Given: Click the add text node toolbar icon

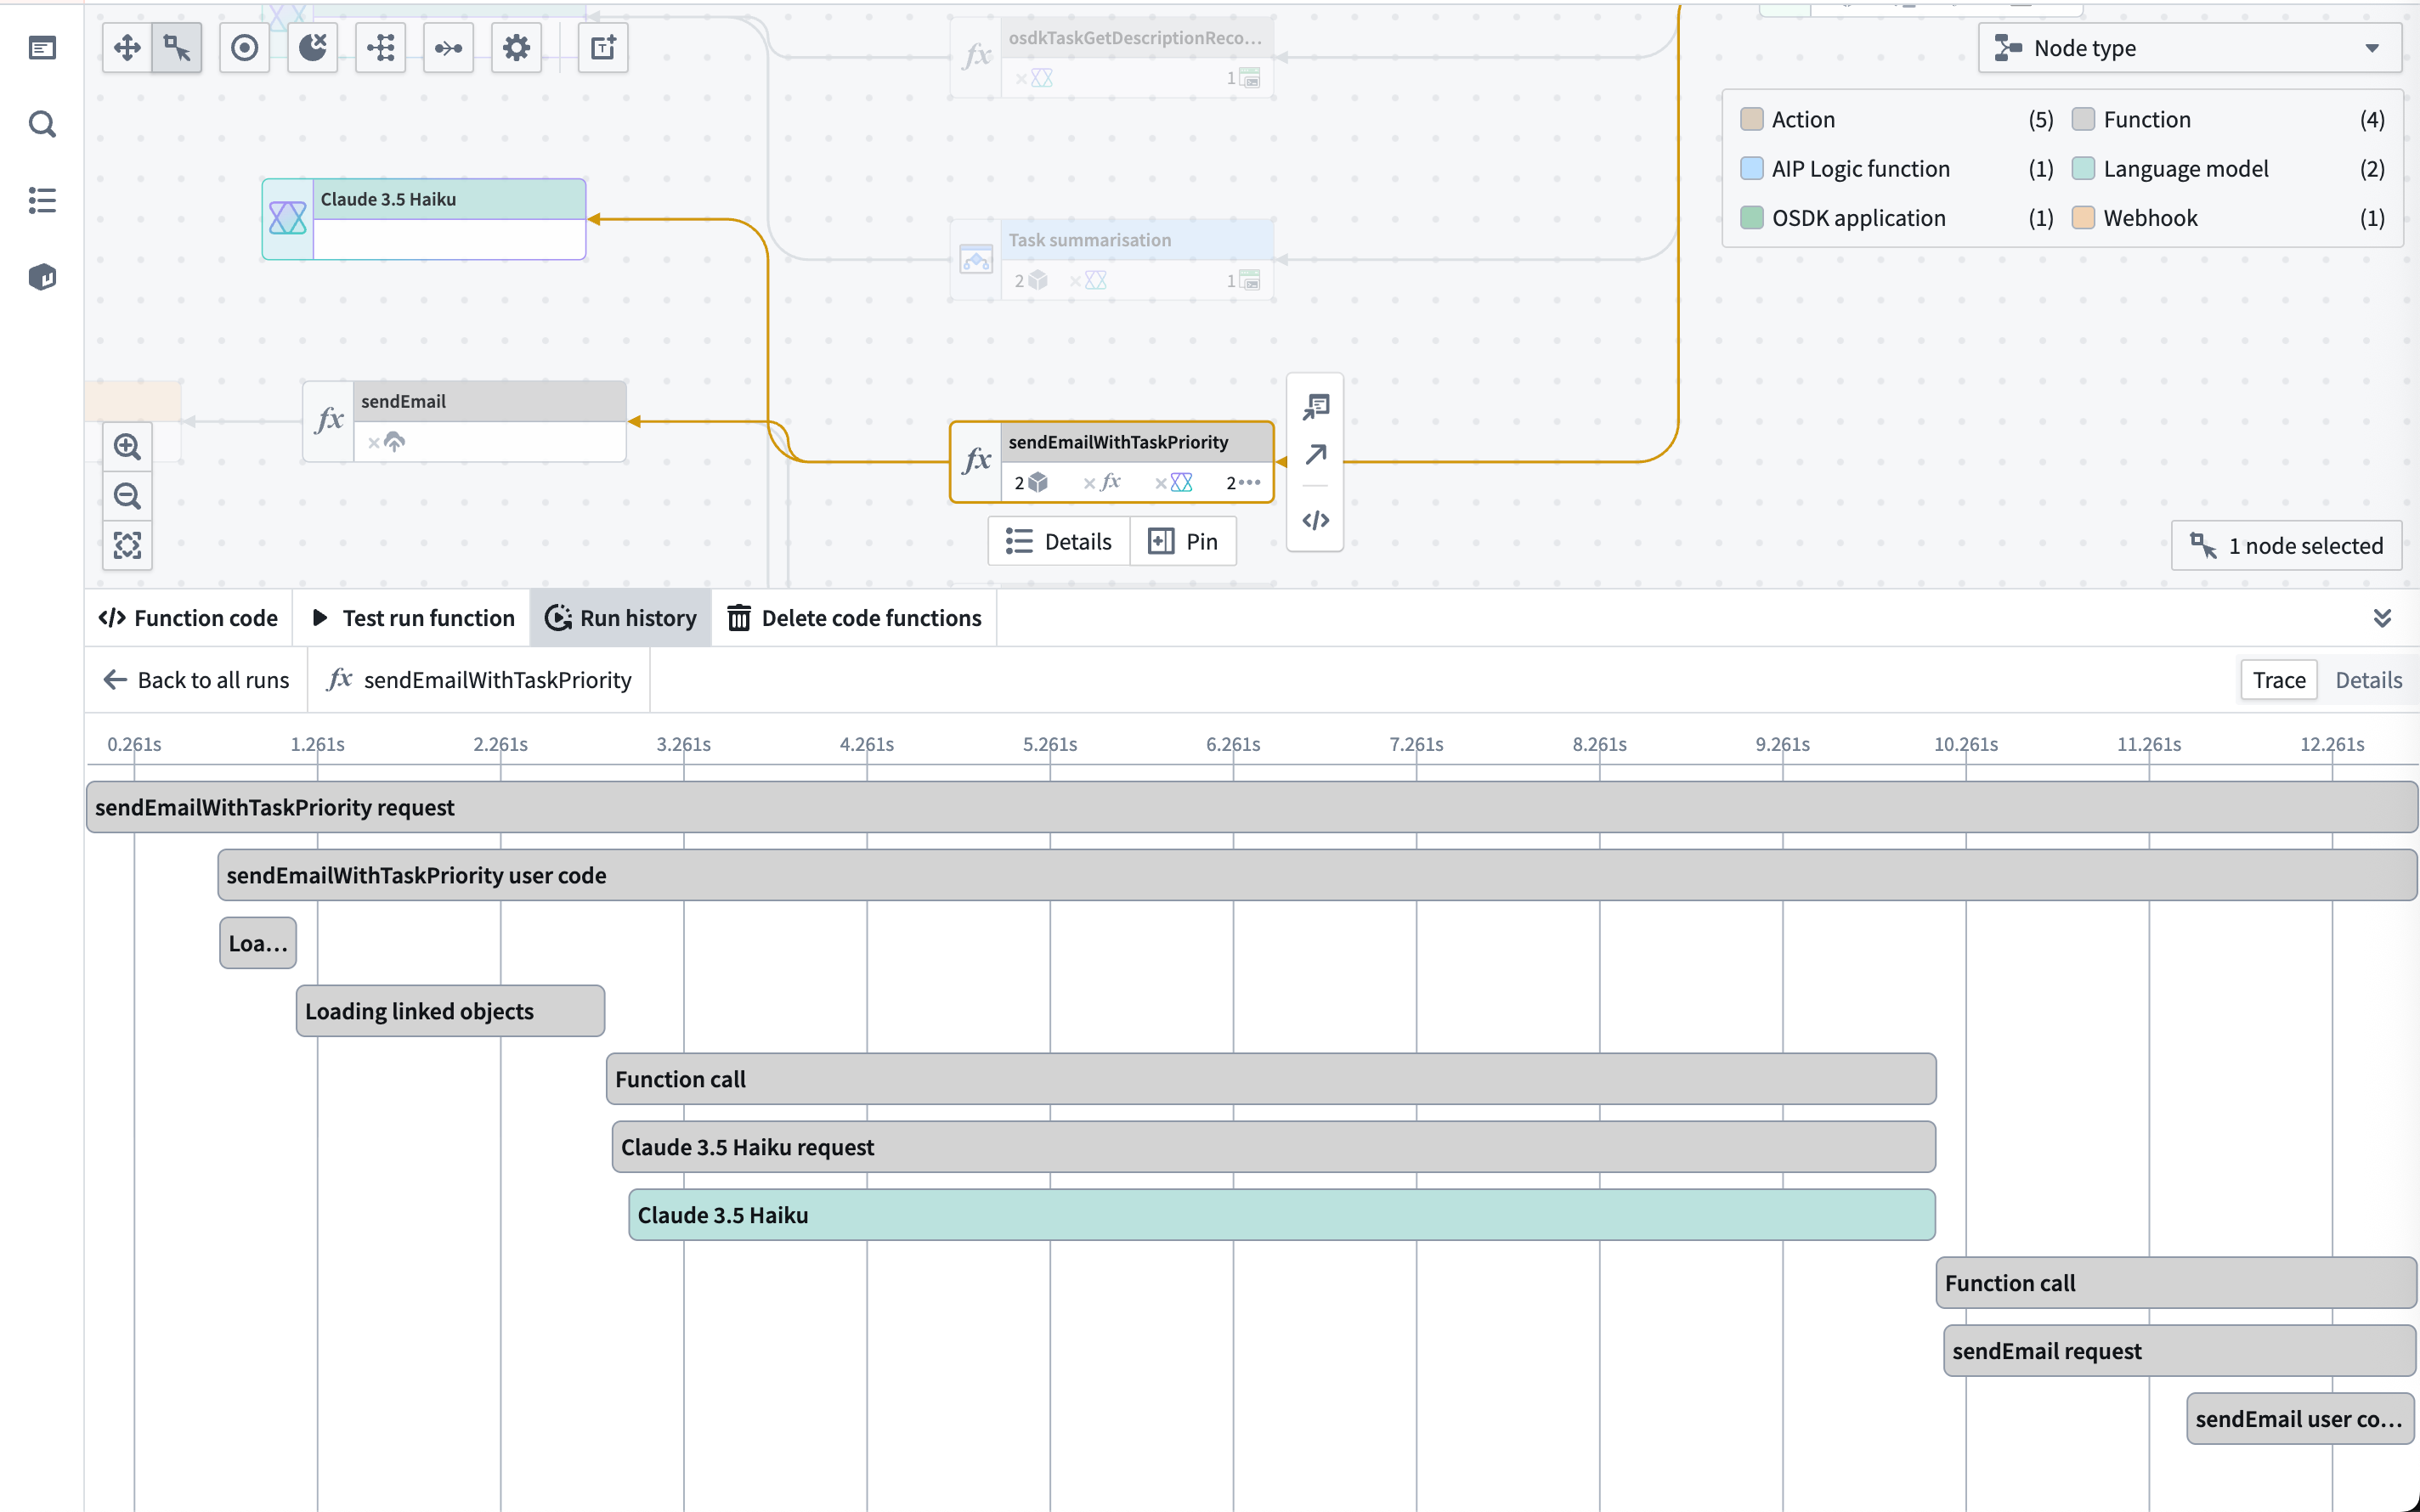Looking at the screenshot, I should (603, 47).
